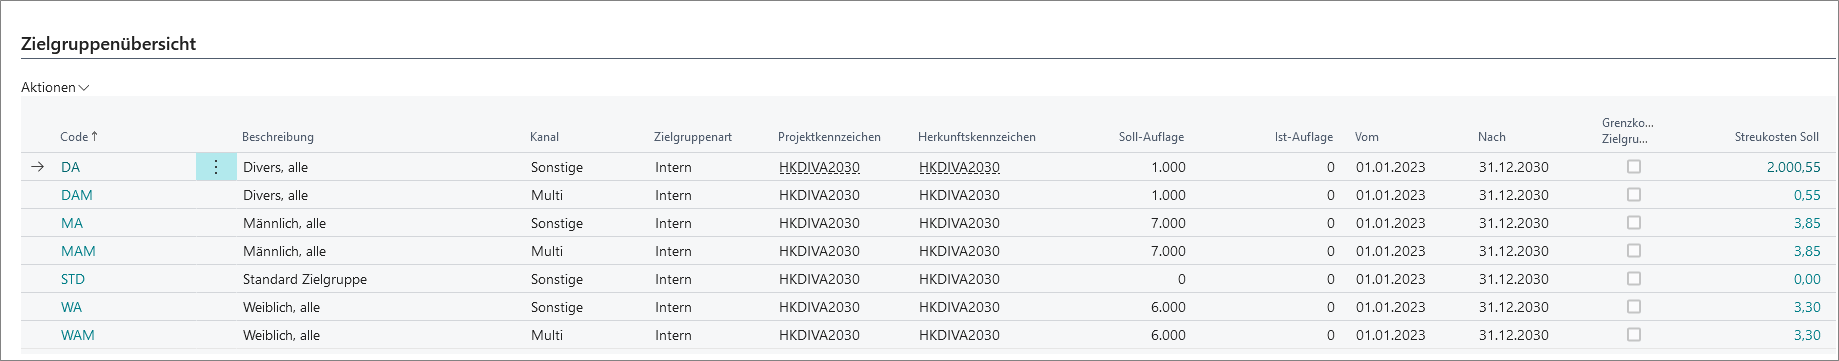Viewport: 1839px width, 361px height.
Task: Open the DAM code link
Action: 77,195
